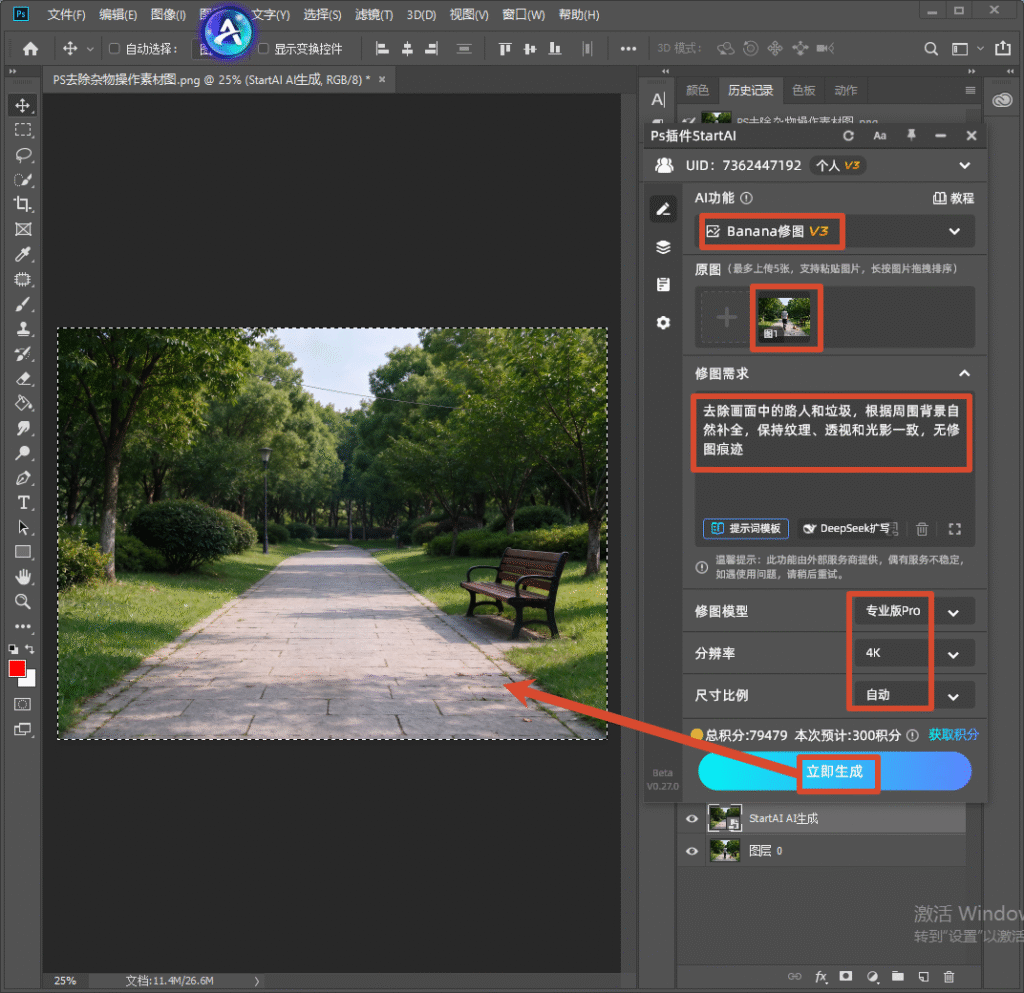Open the 滤镜(T) menu
Viewport: 1024px width, 993px height.
(374, 14)
